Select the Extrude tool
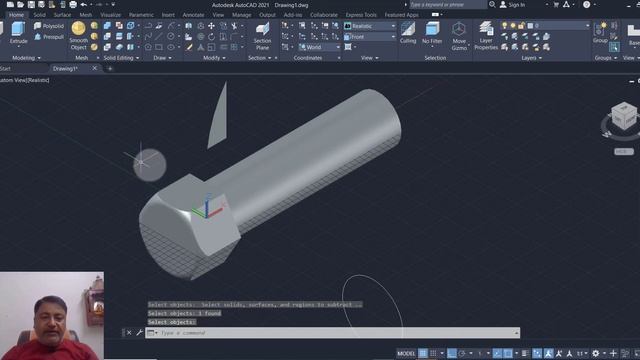 pos(18,33)
